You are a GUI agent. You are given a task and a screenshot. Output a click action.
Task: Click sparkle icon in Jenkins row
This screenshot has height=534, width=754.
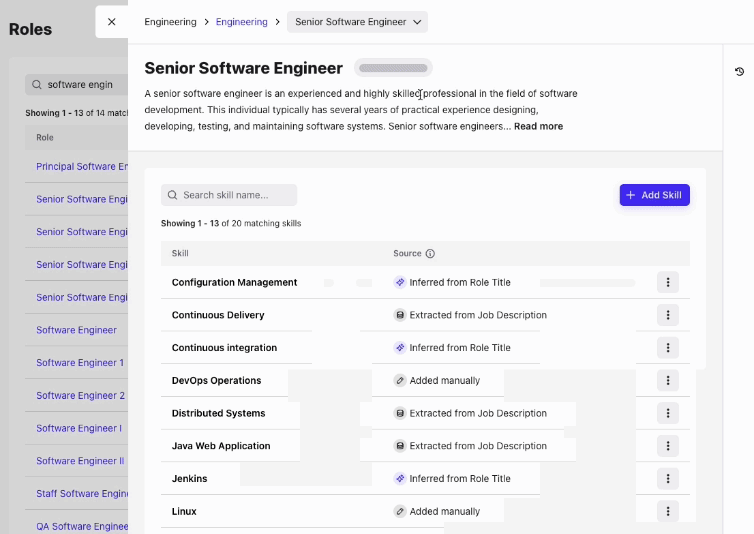coord(400,479)
